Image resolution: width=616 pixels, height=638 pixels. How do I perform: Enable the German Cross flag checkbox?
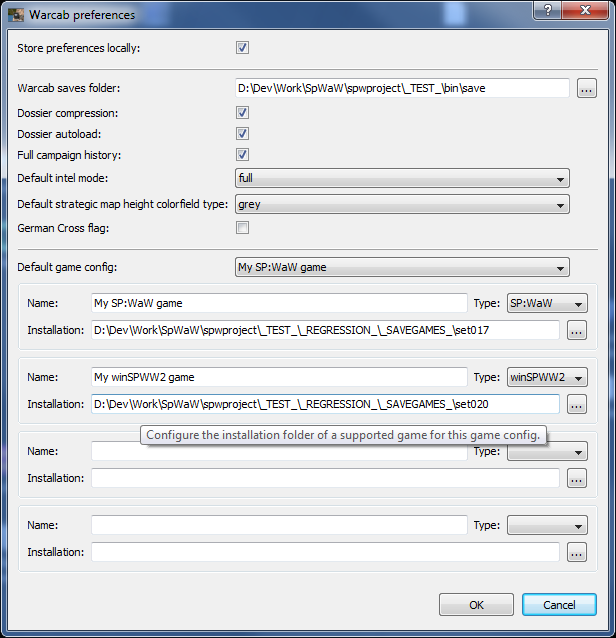[242, 228]
